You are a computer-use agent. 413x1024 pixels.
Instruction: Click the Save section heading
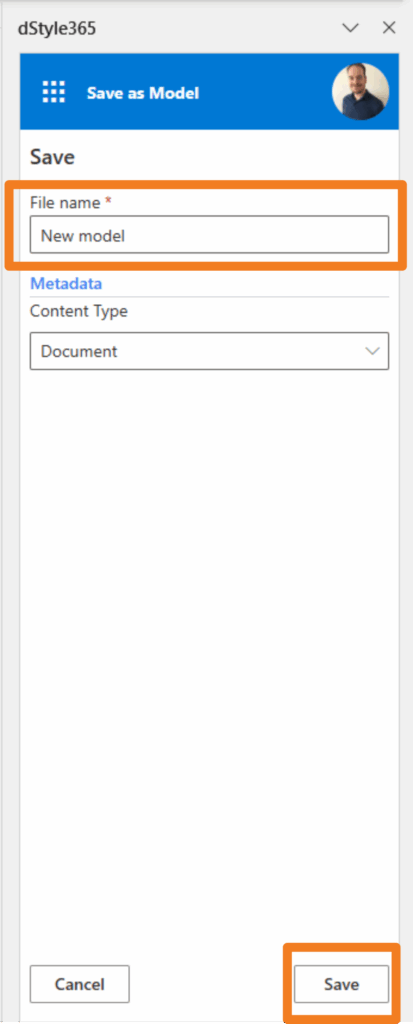coord(52,157)
